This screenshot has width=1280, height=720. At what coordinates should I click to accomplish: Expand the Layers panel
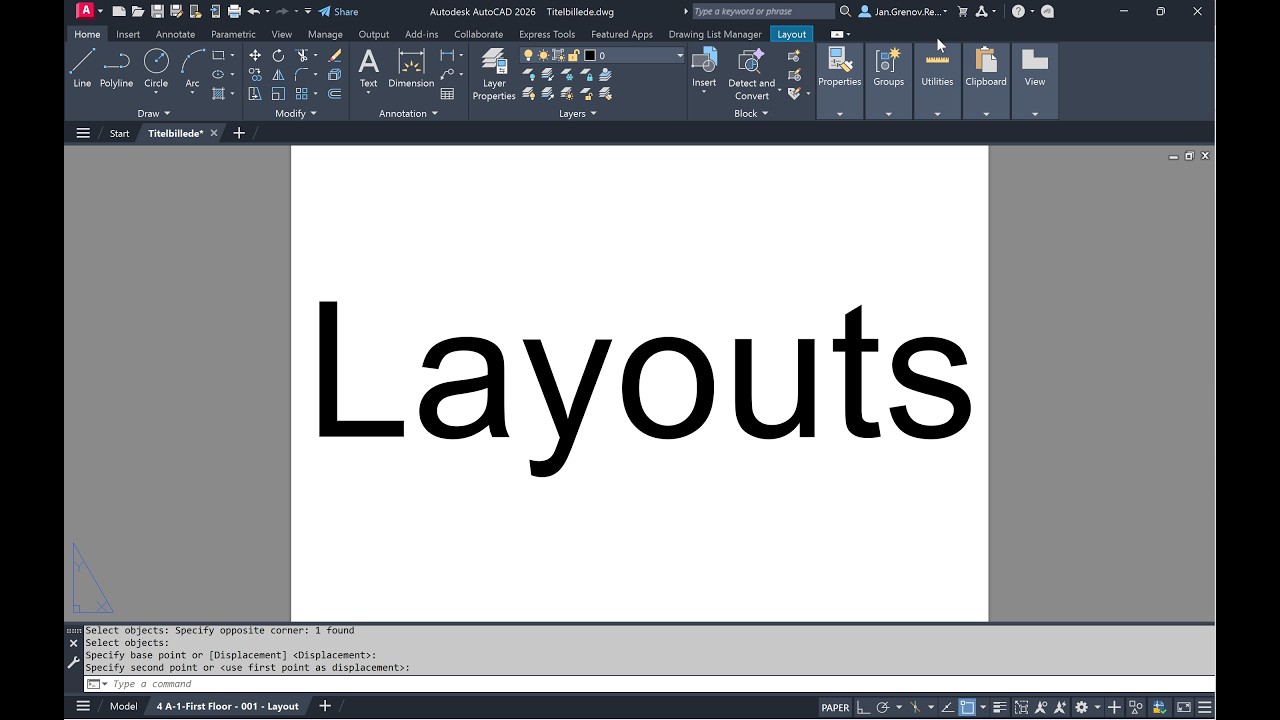(x=578, y=113)
